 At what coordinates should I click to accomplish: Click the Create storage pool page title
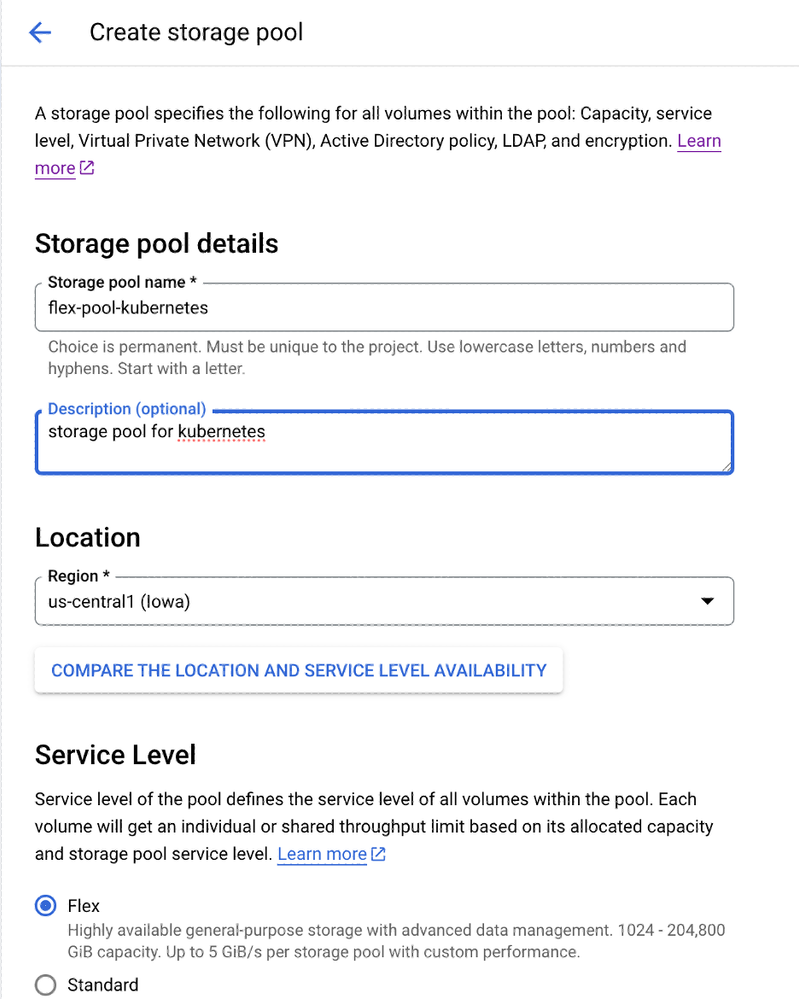pos(196,32)
